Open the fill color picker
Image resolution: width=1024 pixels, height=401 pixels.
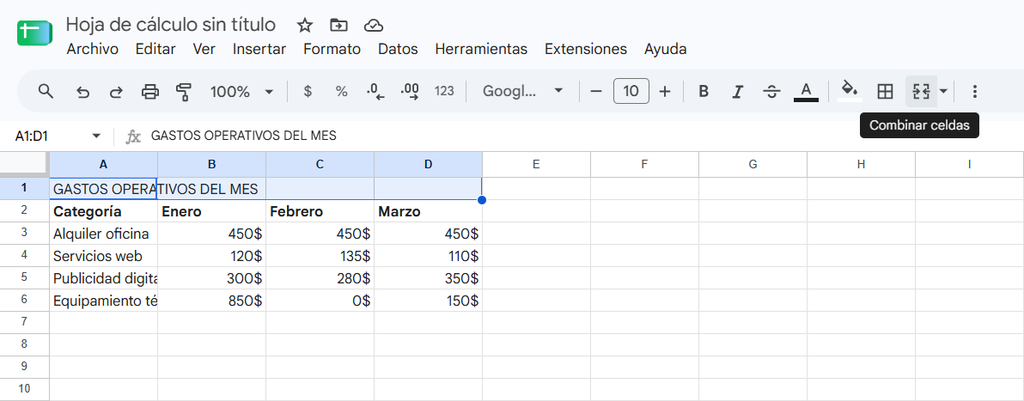(x=850, y=91)
